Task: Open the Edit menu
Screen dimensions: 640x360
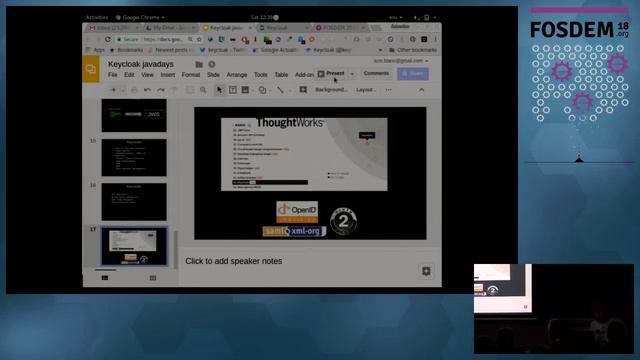Action: [x=129, y=75]
